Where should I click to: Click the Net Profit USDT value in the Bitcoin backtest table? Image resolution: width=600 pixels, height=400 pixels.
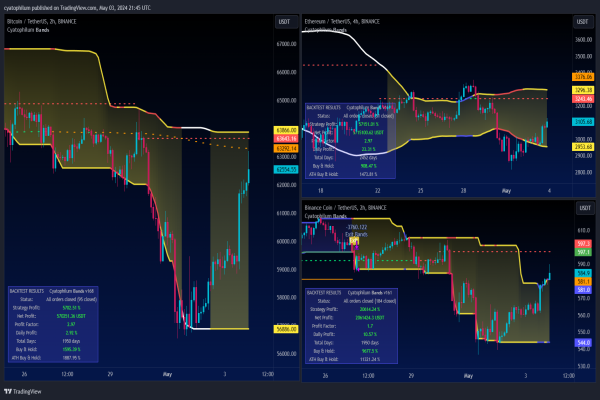[71, 316]
